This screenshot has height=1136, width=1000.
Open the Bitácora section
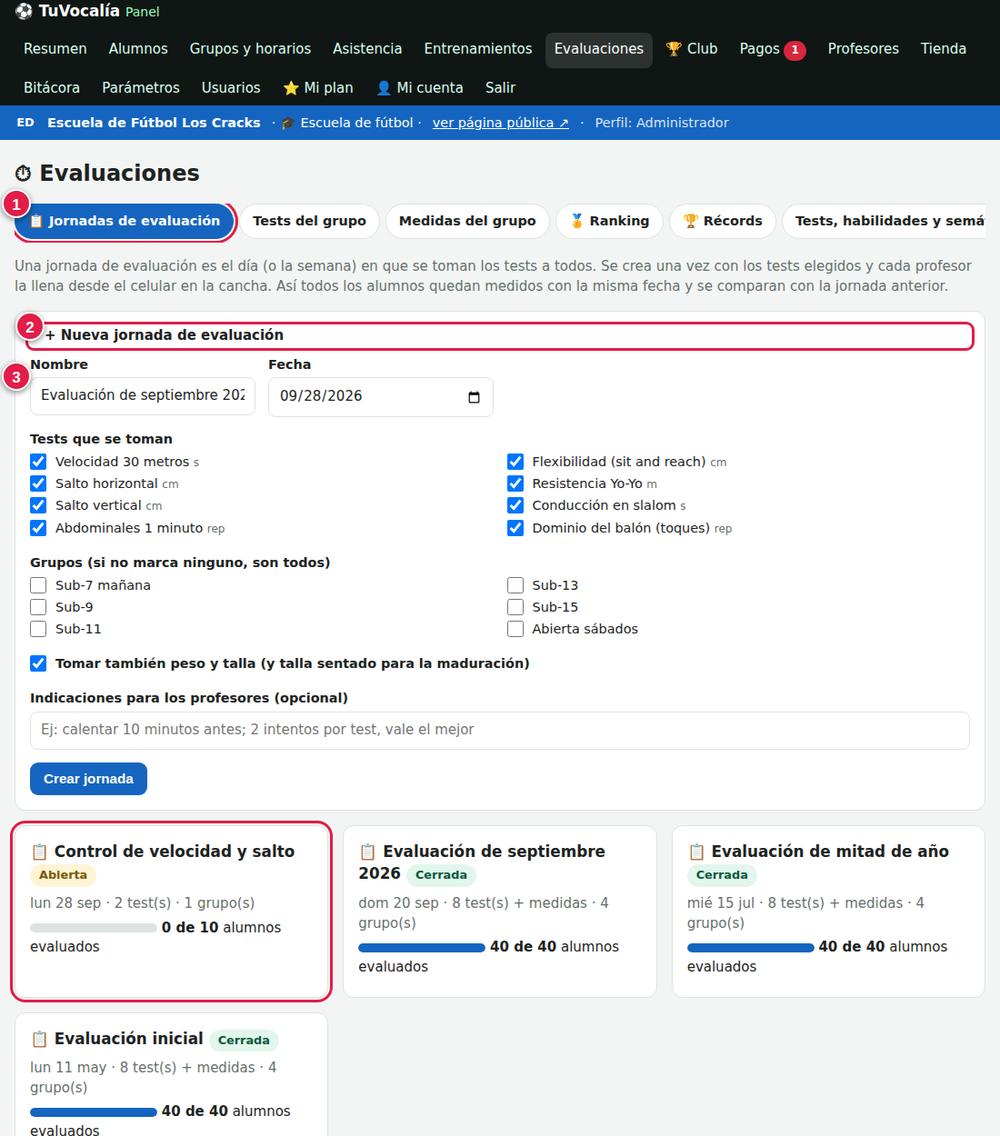pos(52,88)
